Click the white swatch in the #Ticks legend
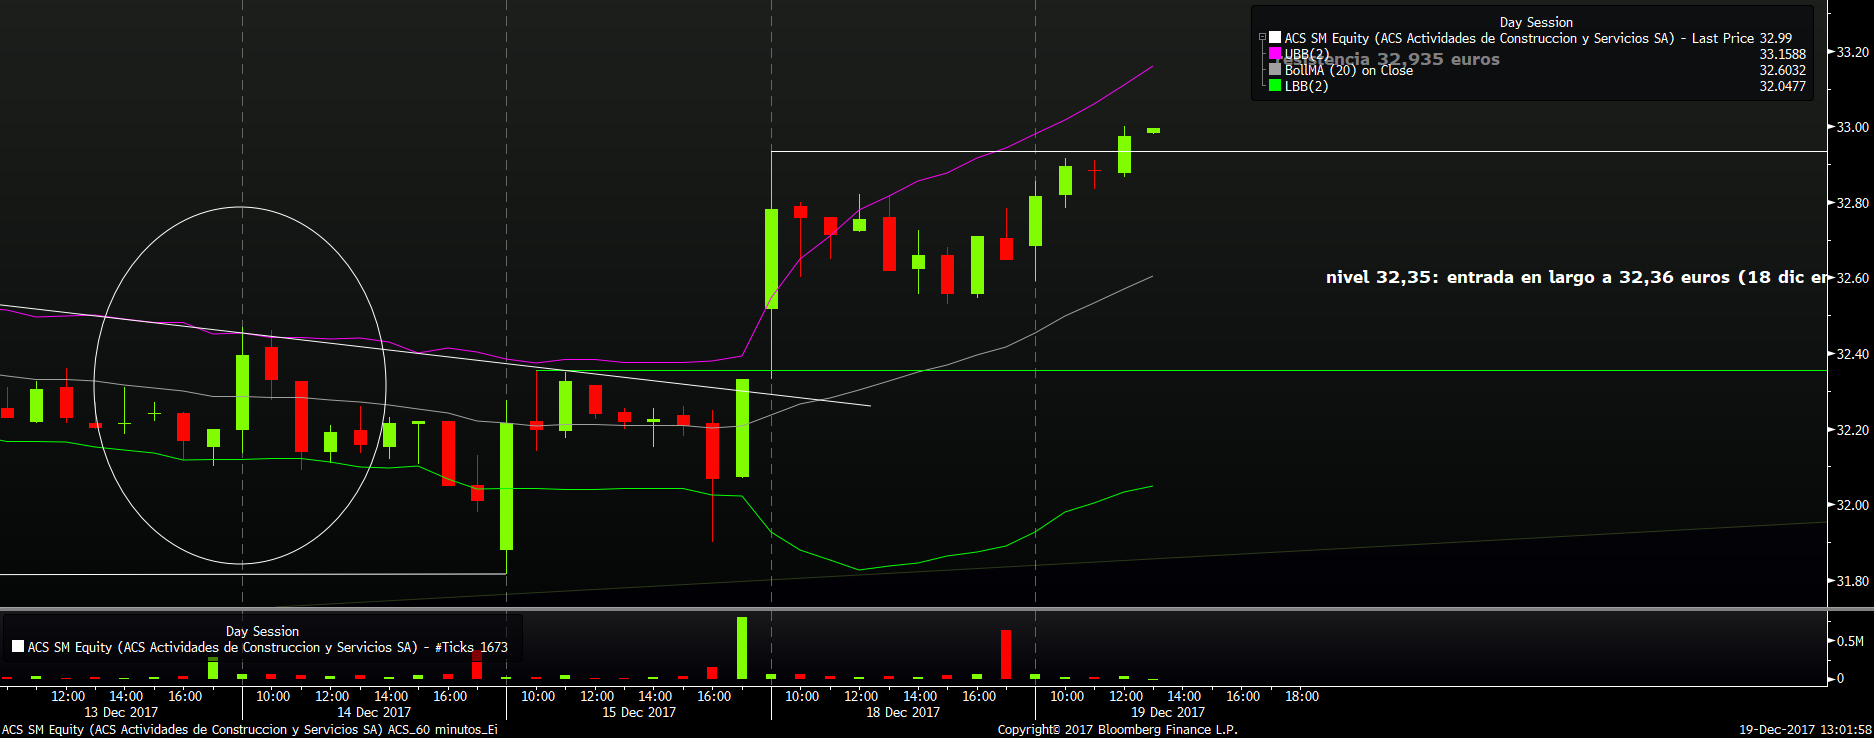Viewport: 1874px width, 738px height. coord(18,647)
